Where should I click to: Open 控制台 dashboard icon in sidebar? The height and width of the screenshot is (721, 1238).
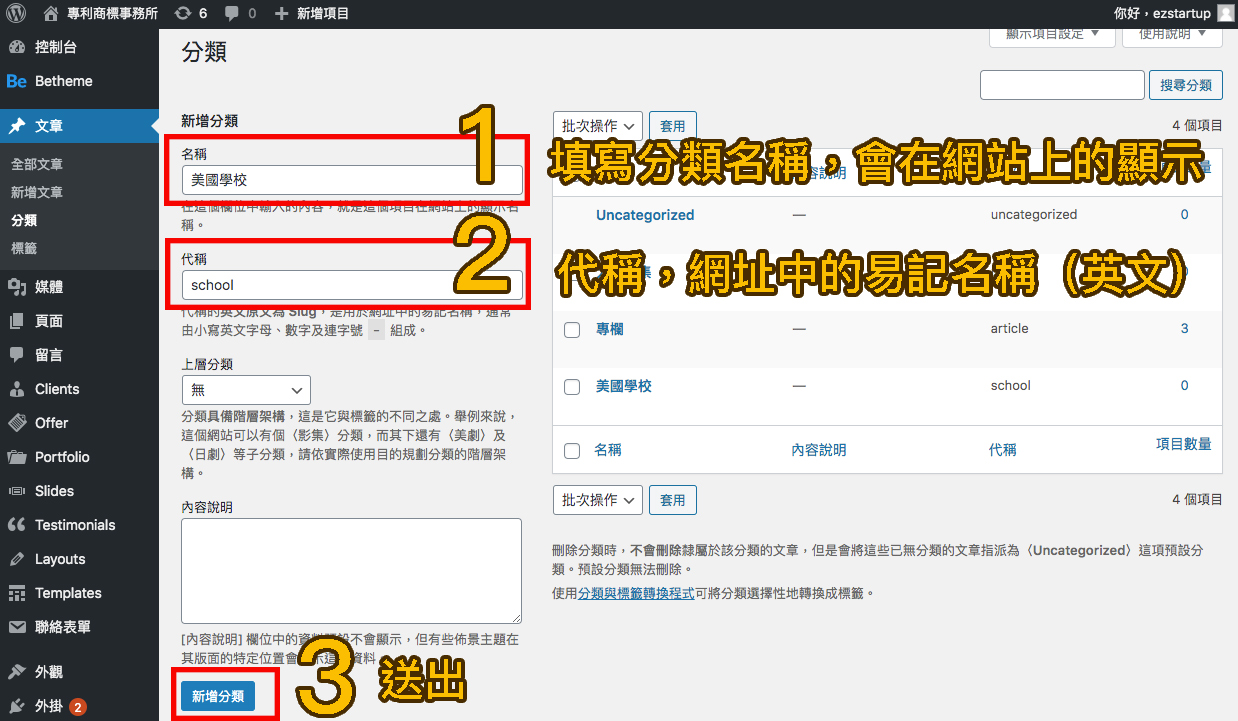point(17,47)
